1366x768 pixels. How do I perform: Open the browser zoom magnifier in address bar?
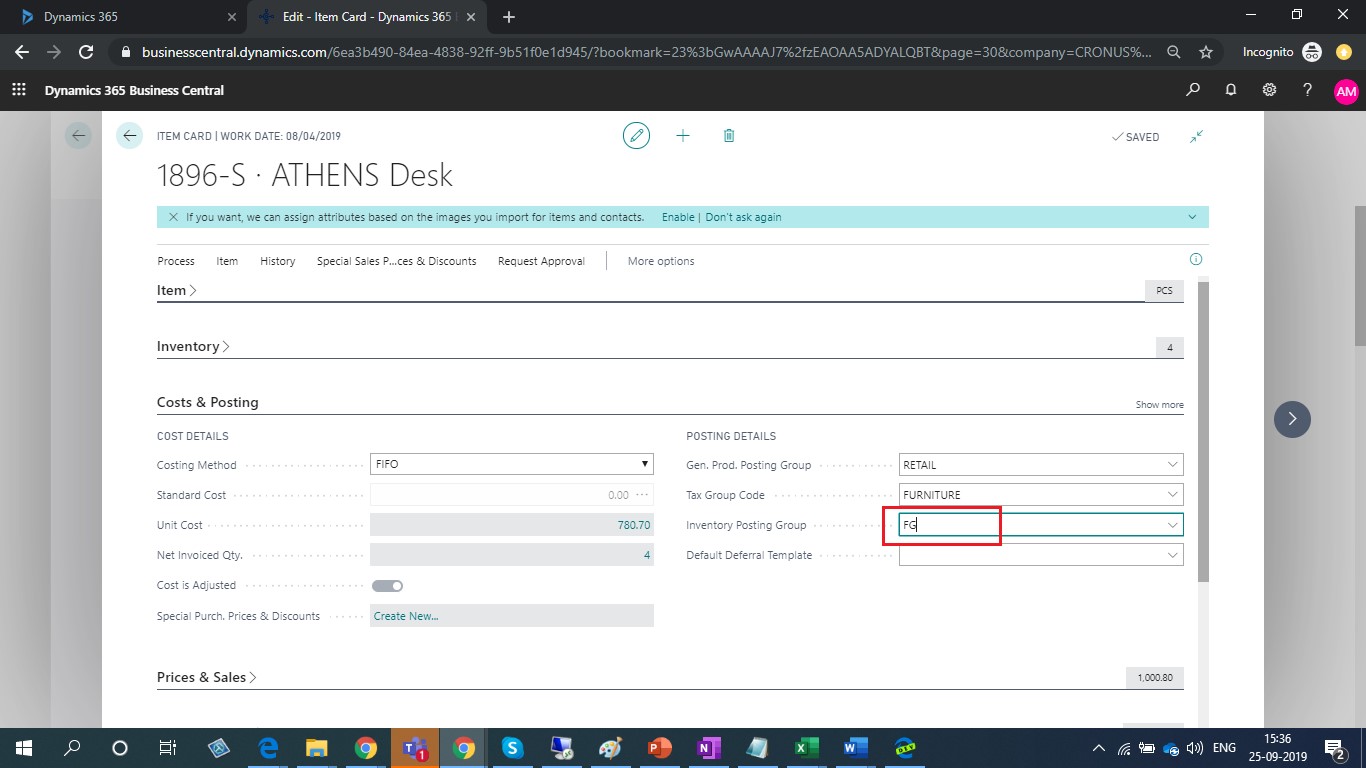point(1175,52)
